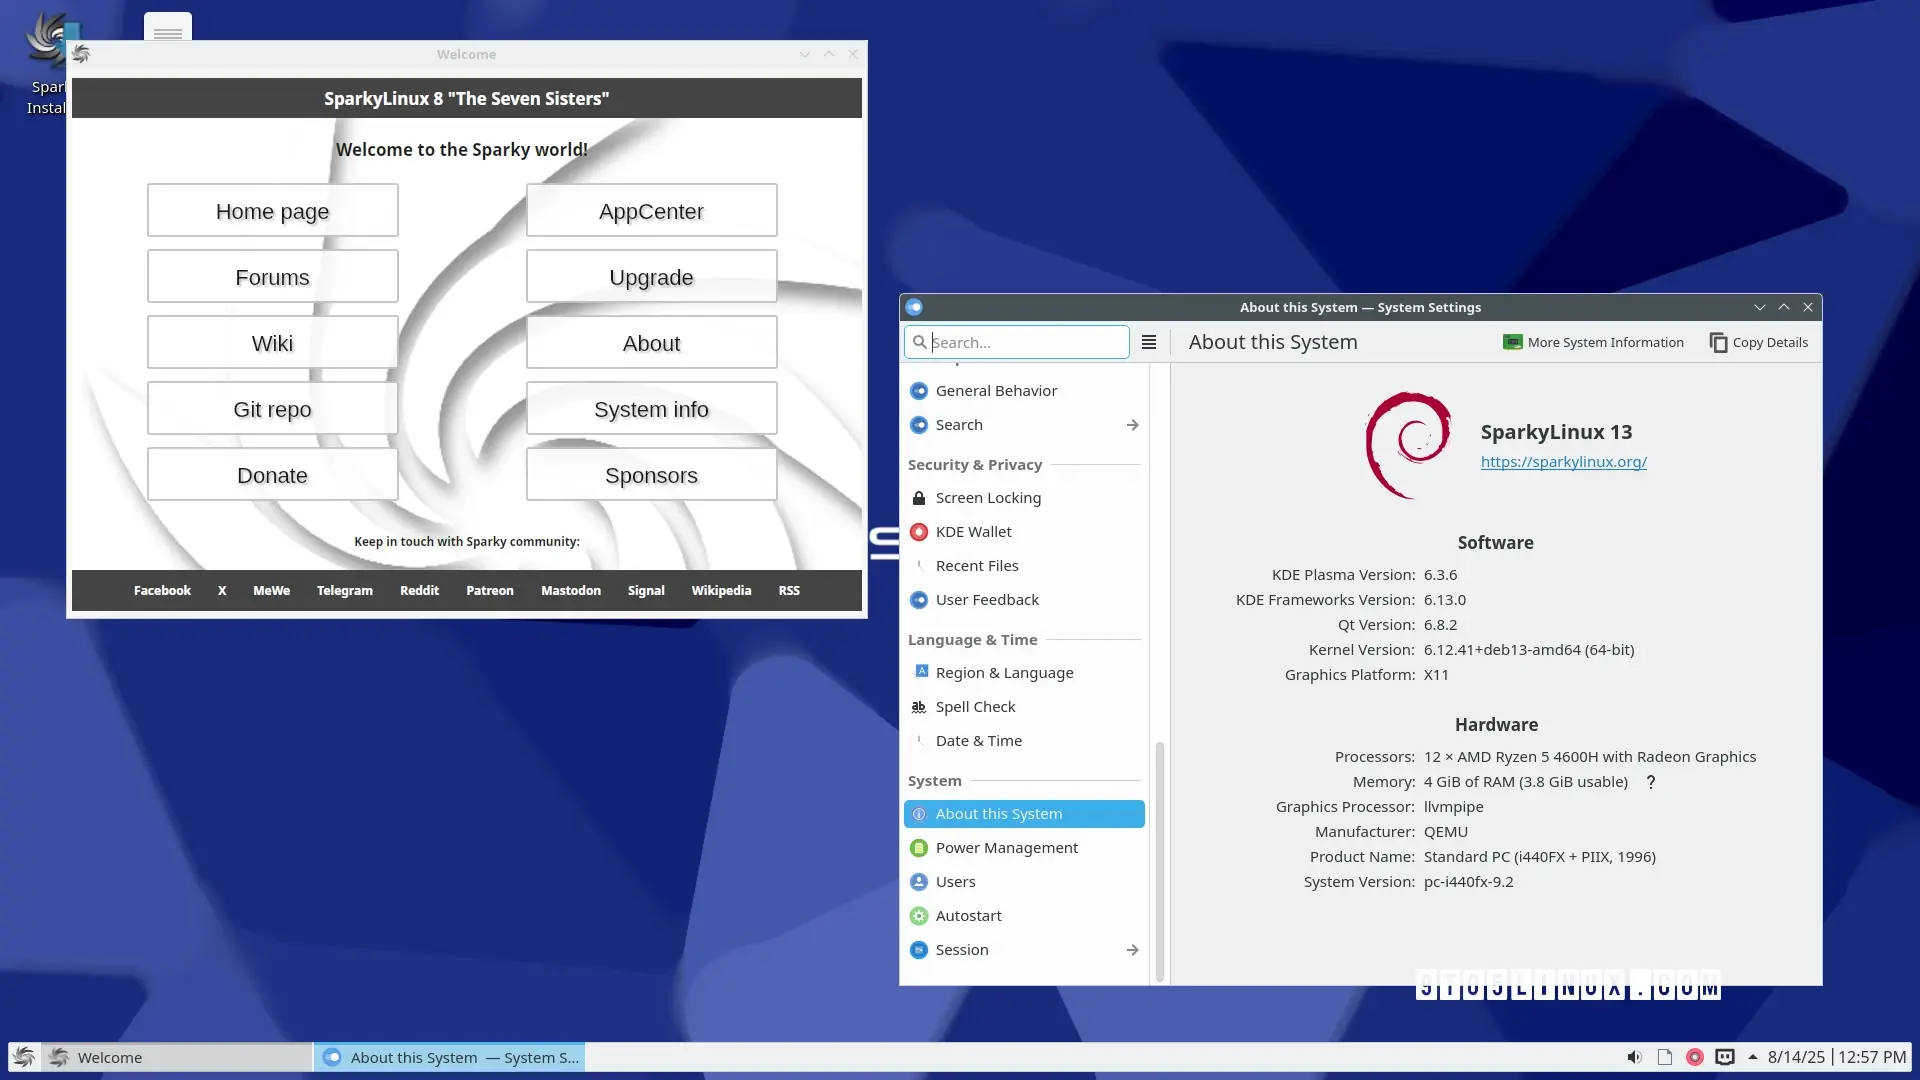Open Home page in Welcome window
1920x1080 pixels.
coord(272,211)
